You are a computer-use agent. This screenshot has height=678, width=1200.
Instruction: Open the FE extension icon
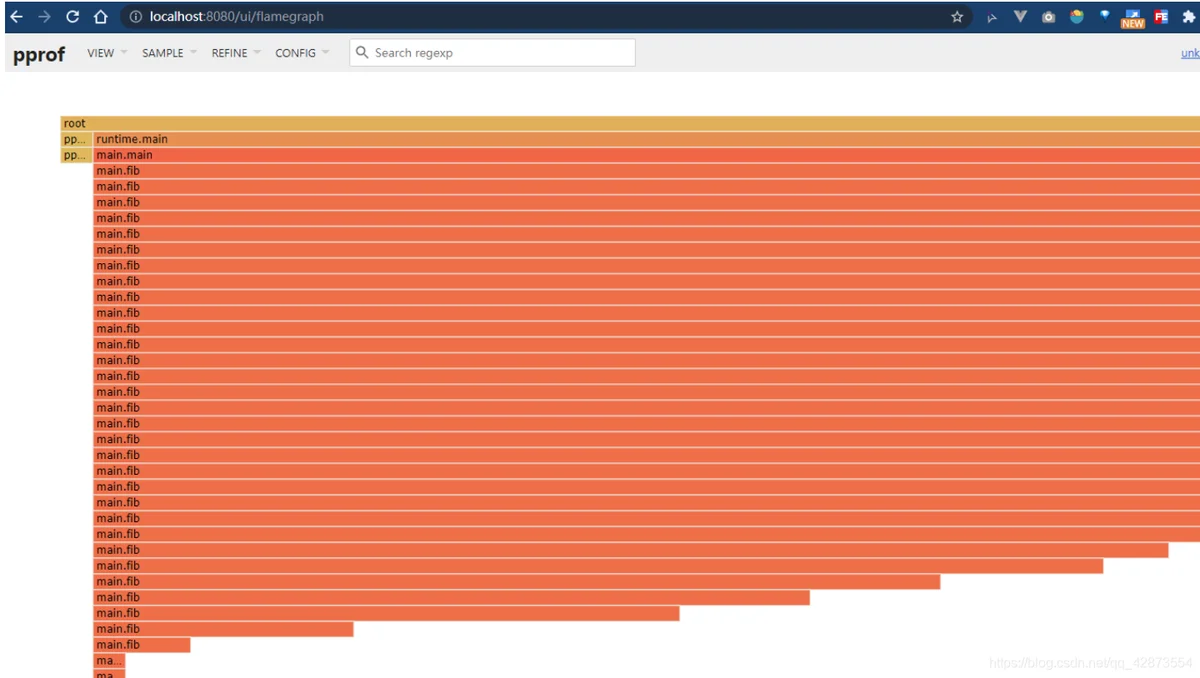1161,17
